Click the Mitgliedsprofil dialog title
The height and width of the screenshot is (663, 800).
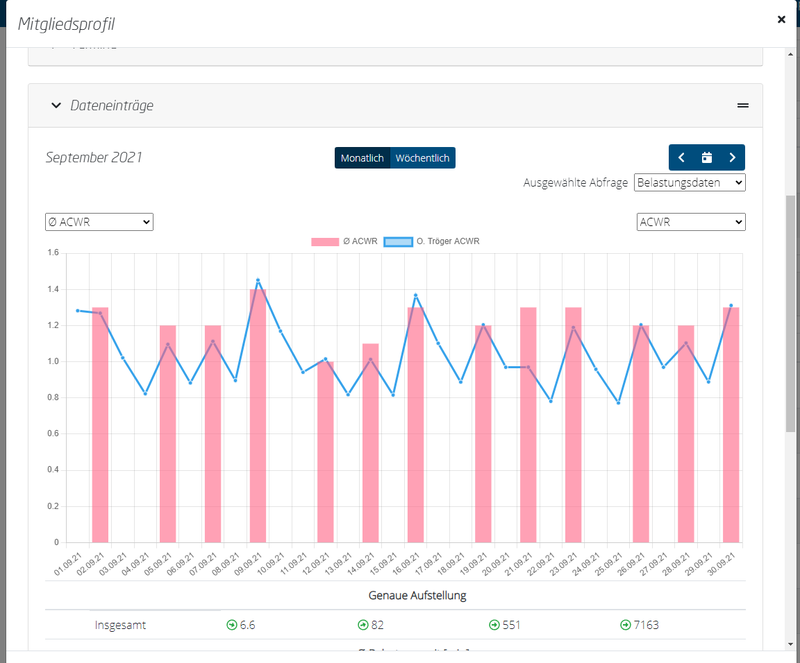(66, 24)
